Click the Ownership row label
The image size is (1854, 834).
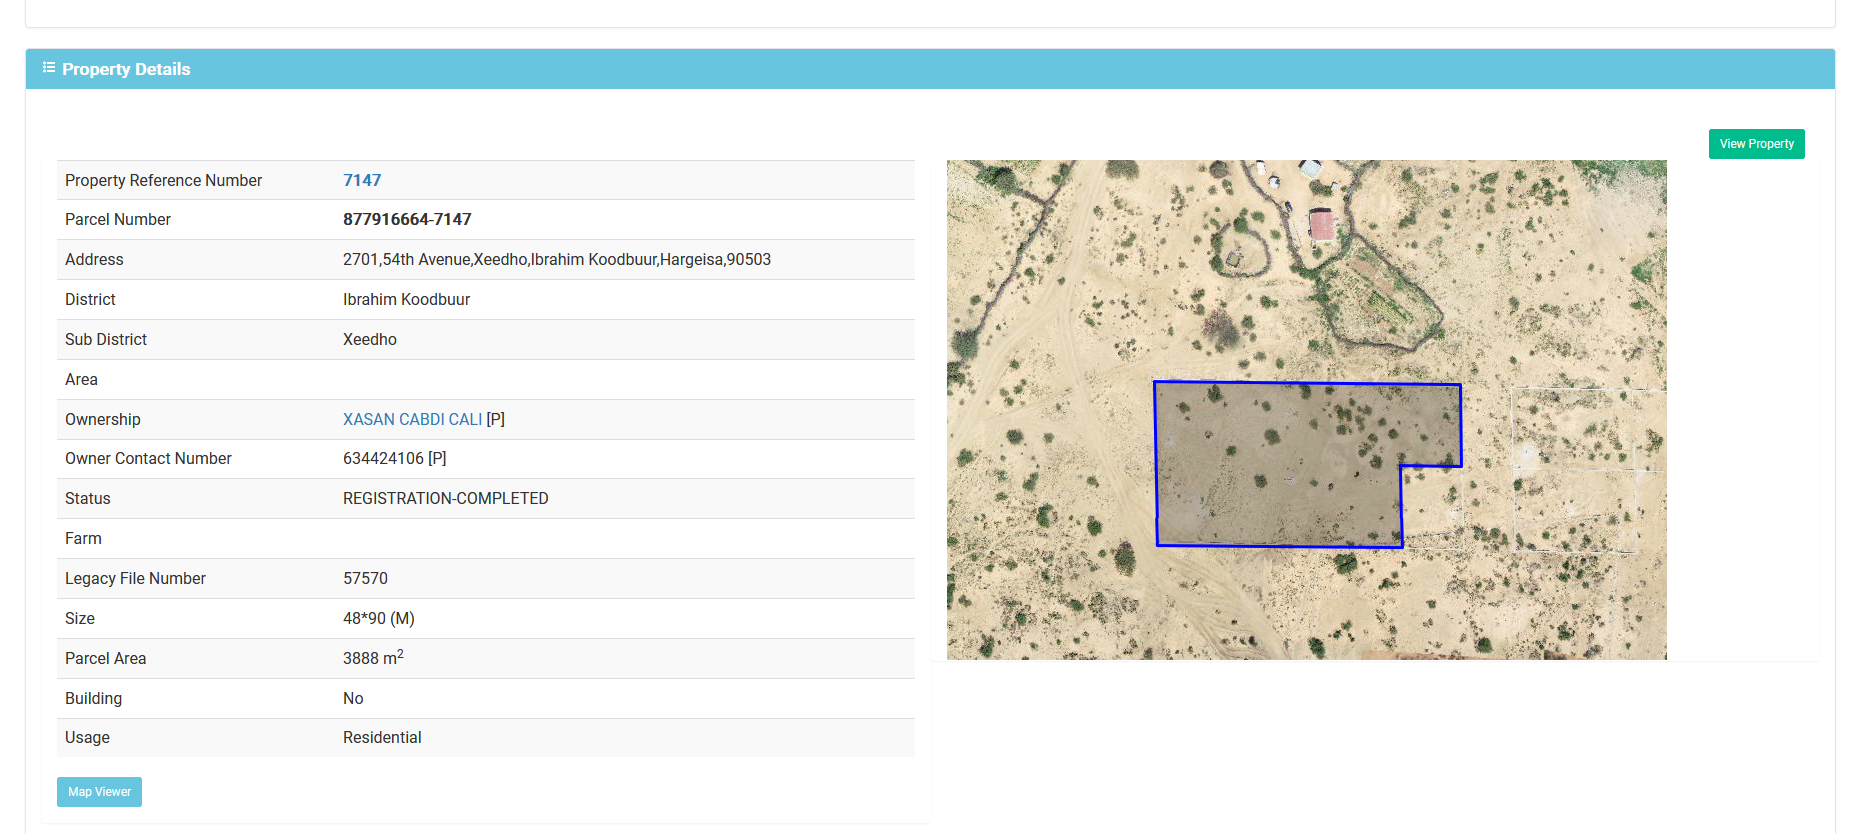point(103,419)
